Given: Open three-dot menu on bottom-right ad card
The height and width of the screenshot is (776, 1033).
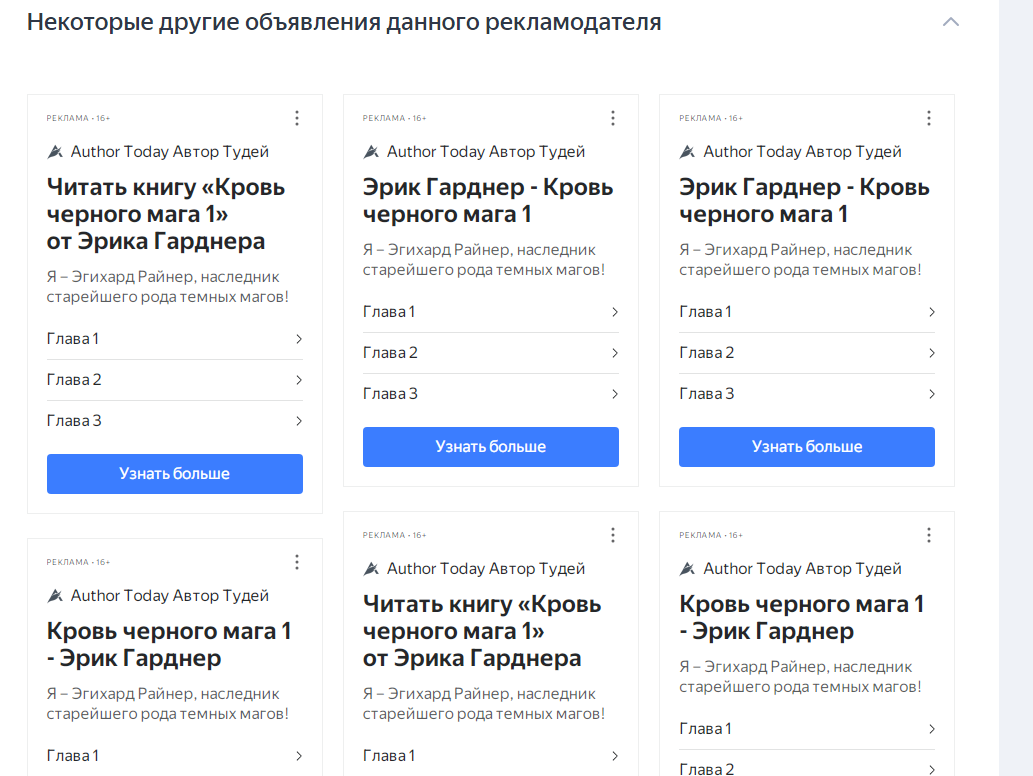Looking at the screenshot, I should click(929, 535).
